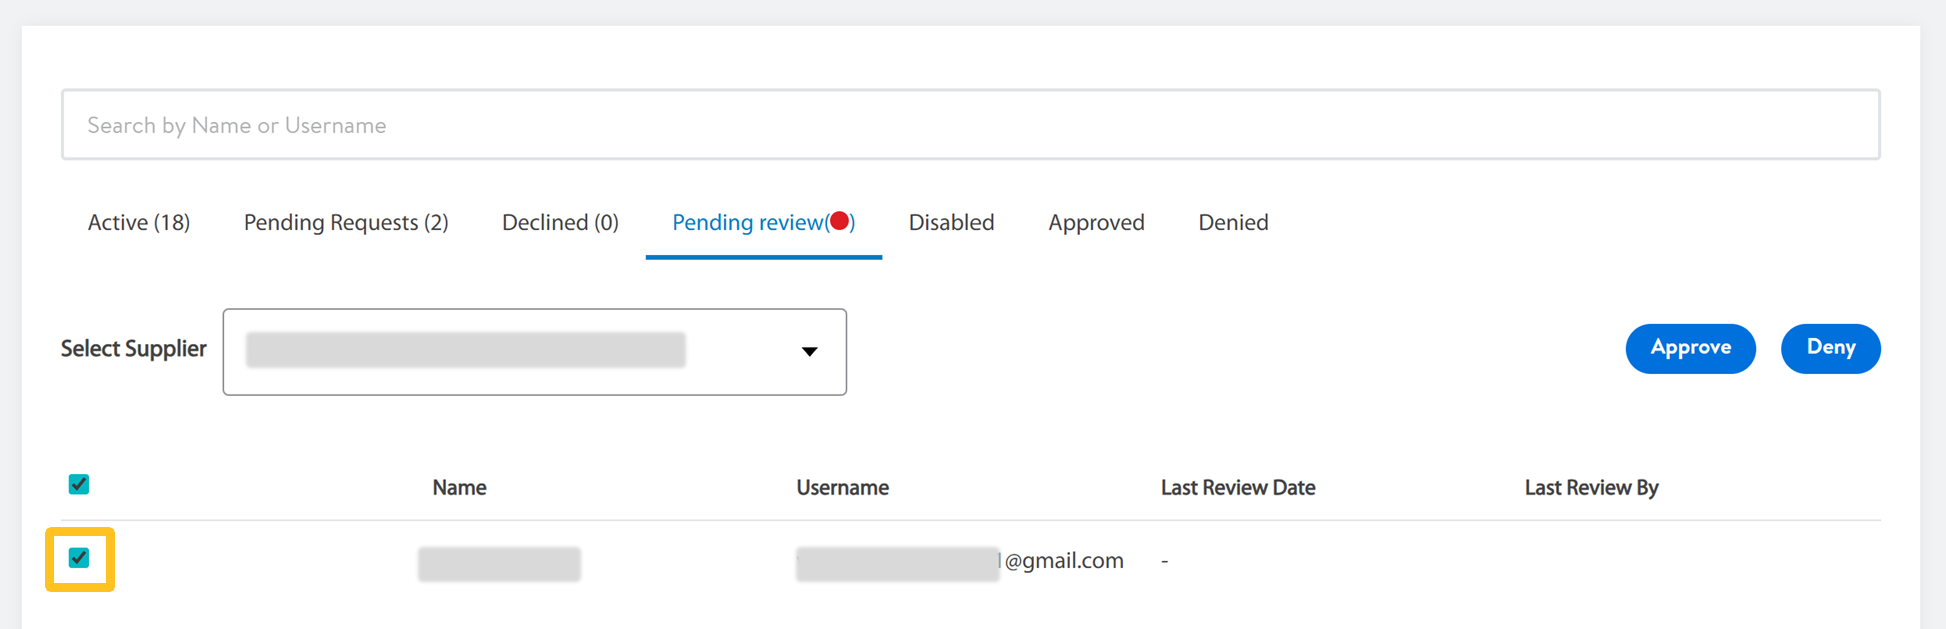Image resolution: width=1946 pixels, height=629 pixels.
Task: Focus the Search by Name or Username field
Action: (970, 125)
